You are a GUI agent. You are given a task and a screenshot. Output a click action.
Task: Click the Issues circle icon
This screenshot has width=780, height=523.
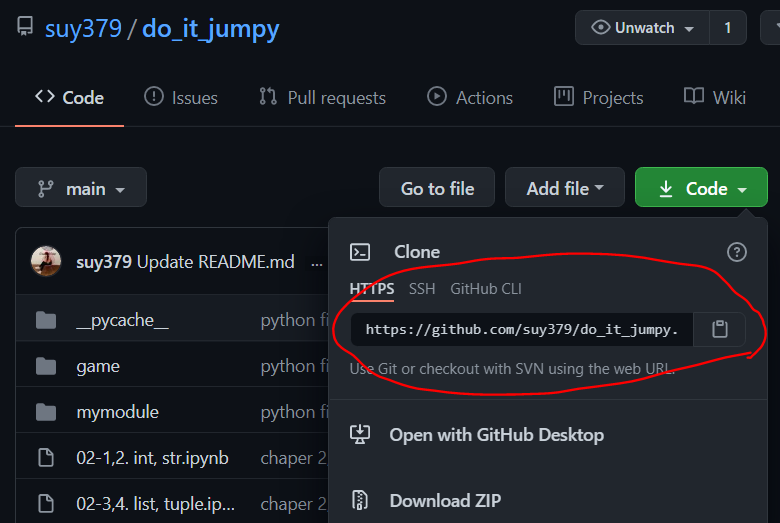pos(154,96)
